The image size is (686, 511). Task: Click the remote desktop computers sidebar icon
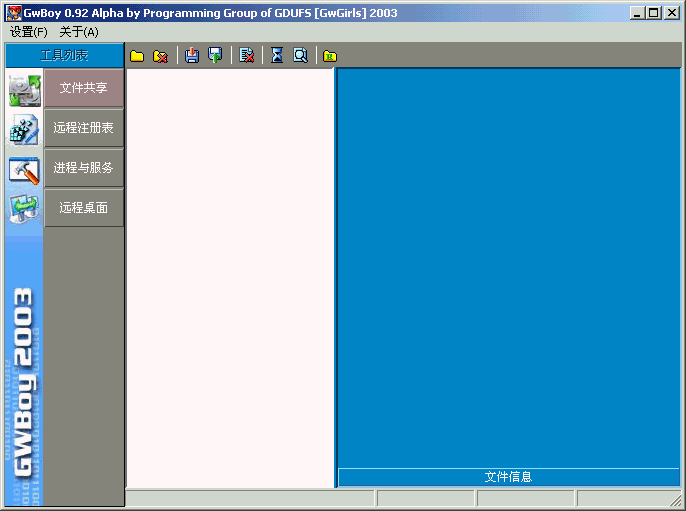[24, 208]
